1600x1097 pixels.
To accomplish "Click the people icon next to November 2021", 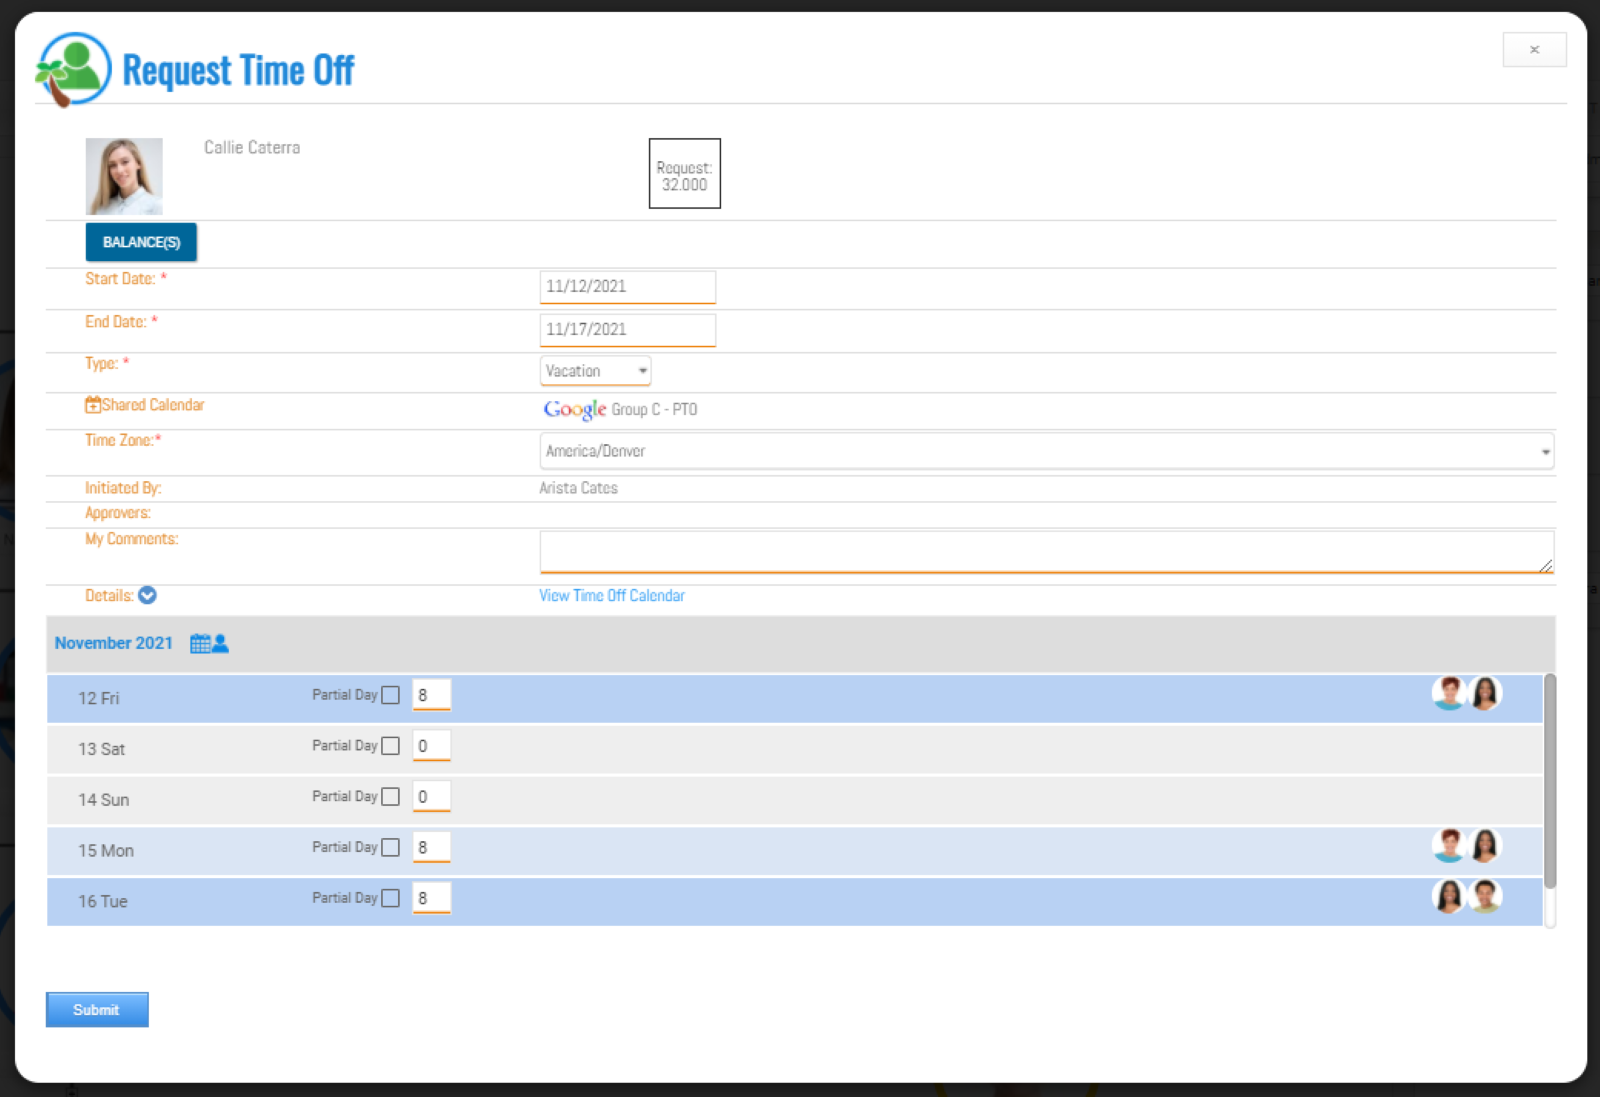I will coord(221,643).
